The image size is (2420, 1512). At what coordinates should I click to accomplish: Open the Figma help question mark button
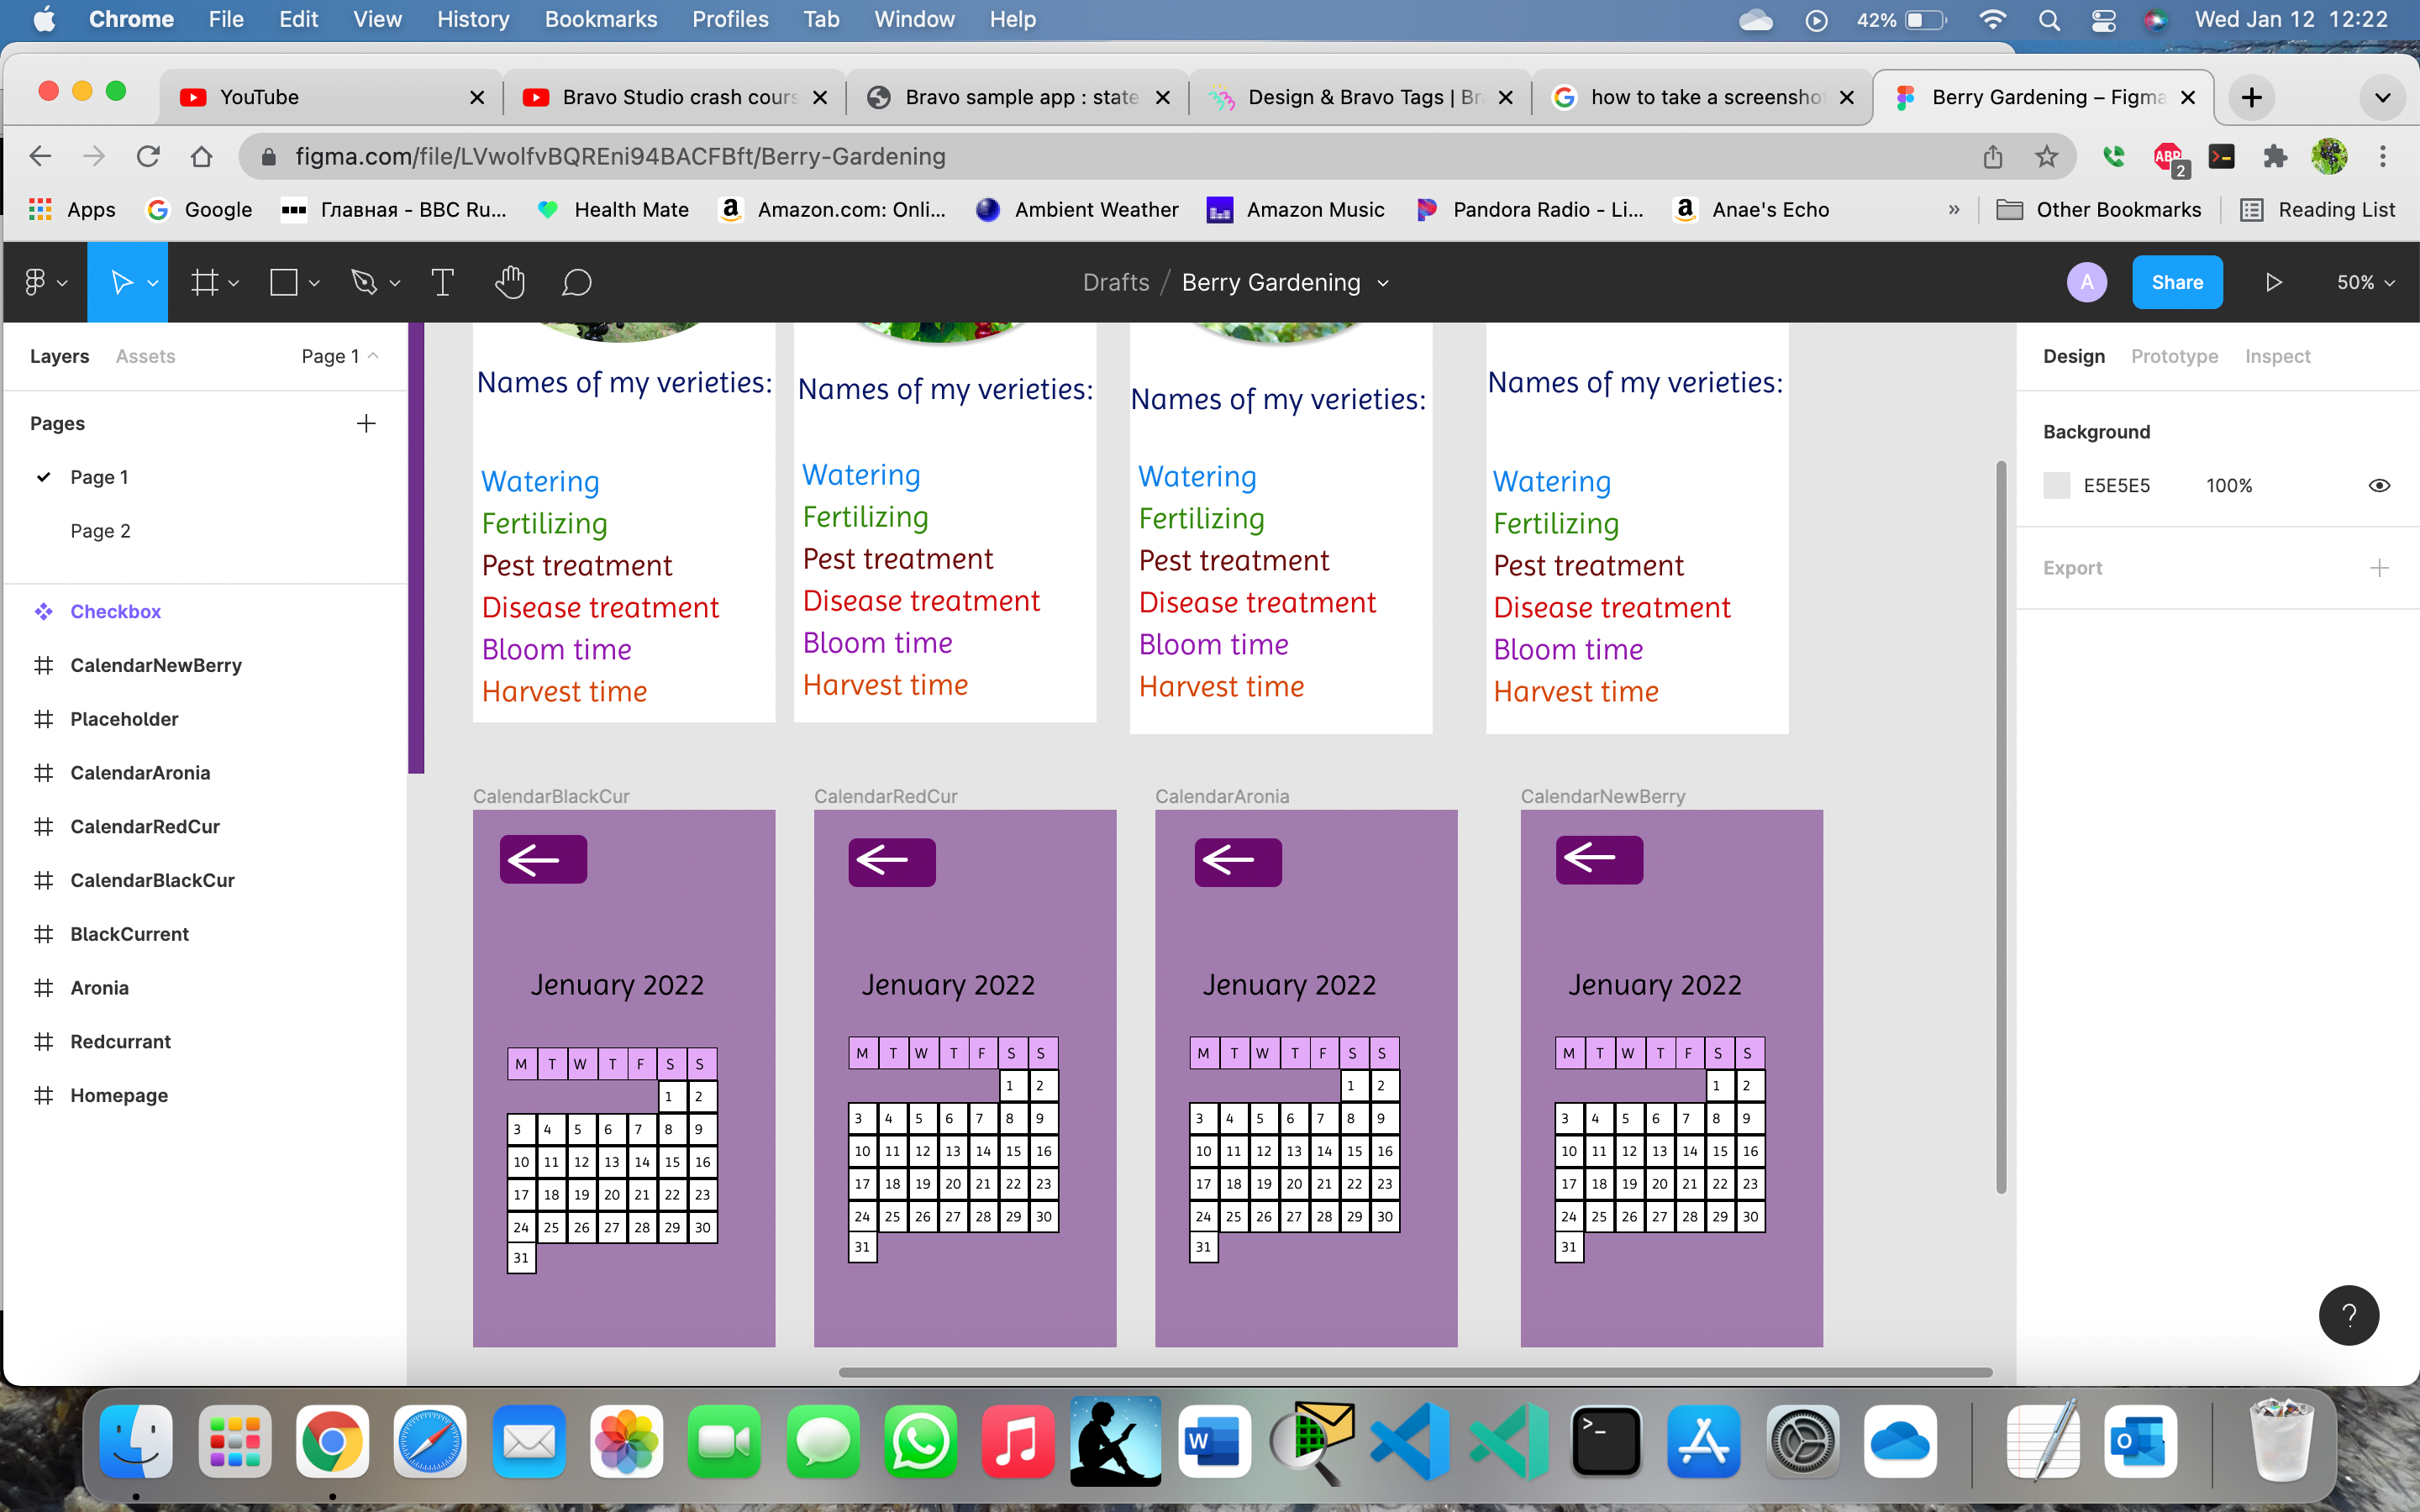point(2348,1315)
